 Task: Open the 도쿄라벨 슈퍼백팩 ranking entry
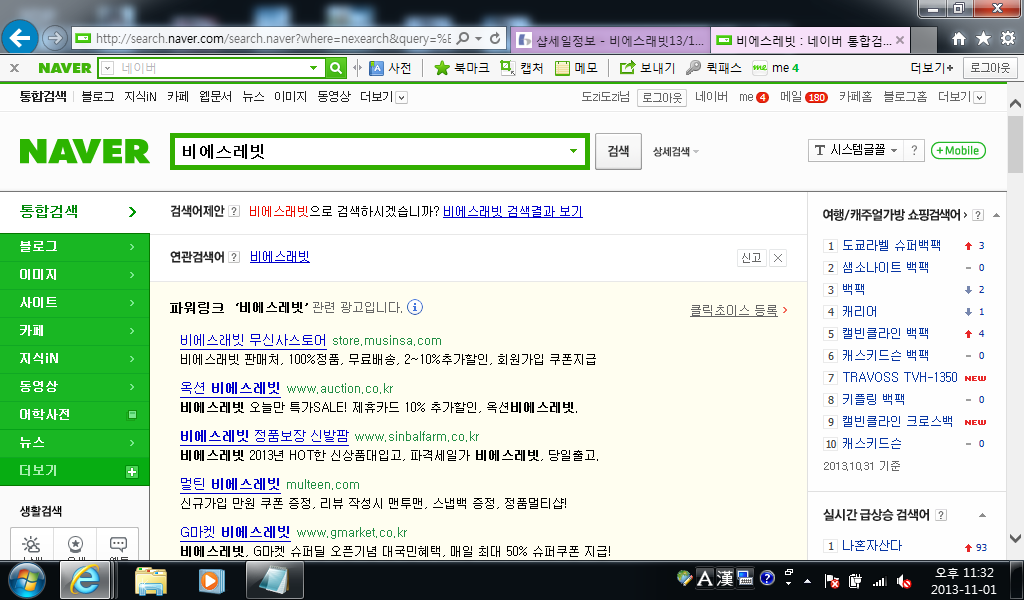891,245
